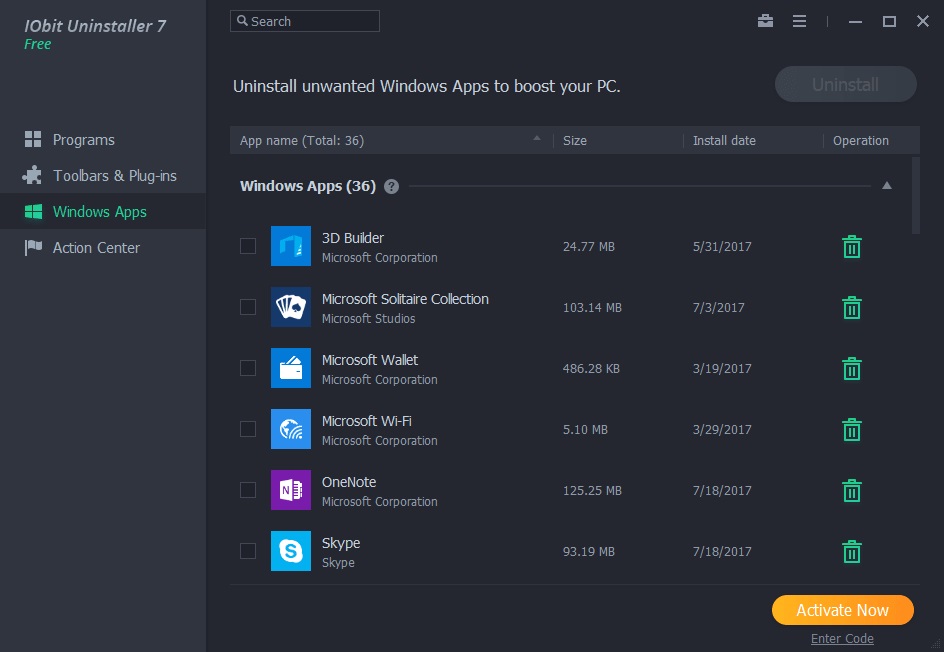This screenshot has height=652, width=944.
Task: Enable the OneNote checkbox
Action: [248, 490]
